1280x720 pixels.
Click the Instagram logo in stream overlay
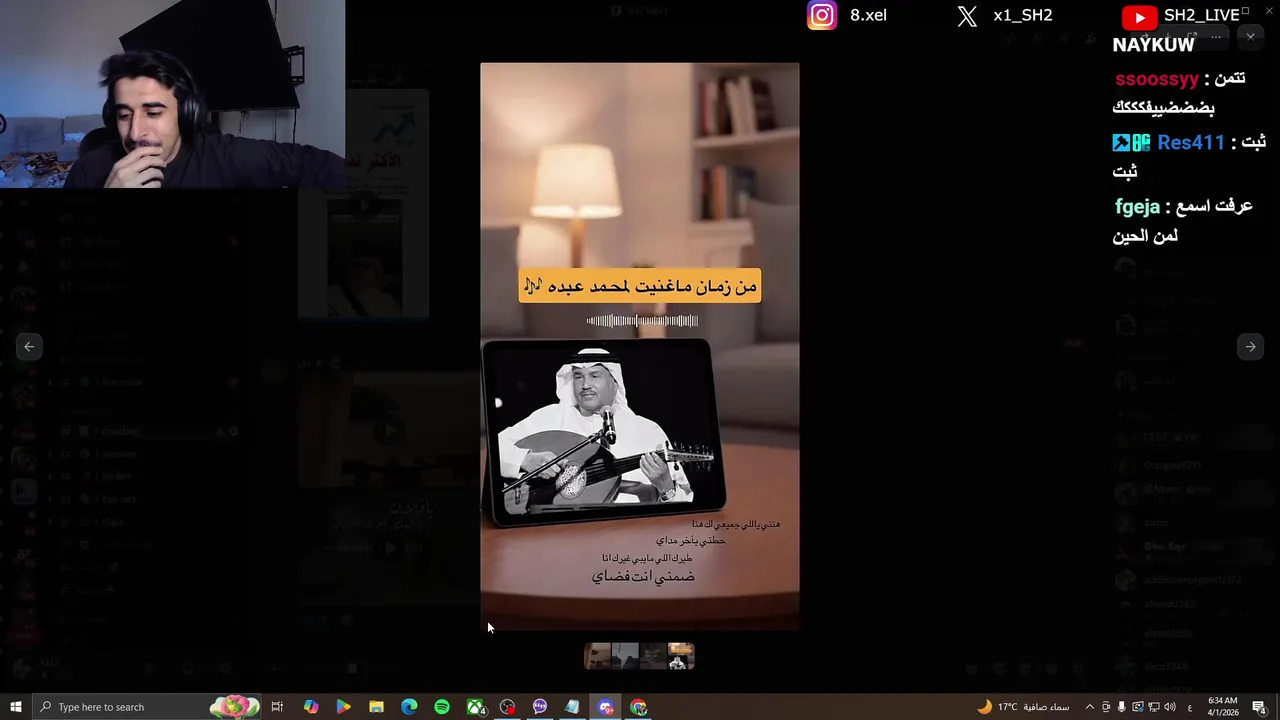click(822, 16)
